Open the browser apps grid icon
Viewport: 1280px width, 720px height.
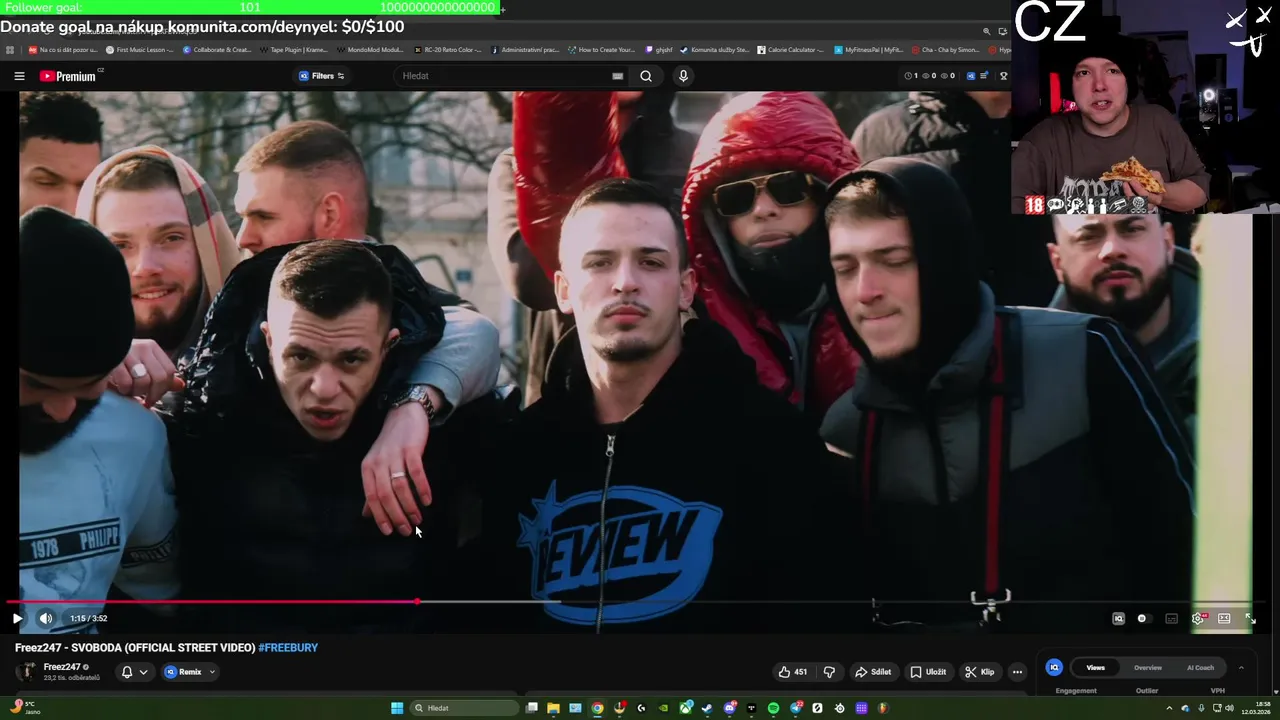[x=10, y=49]
